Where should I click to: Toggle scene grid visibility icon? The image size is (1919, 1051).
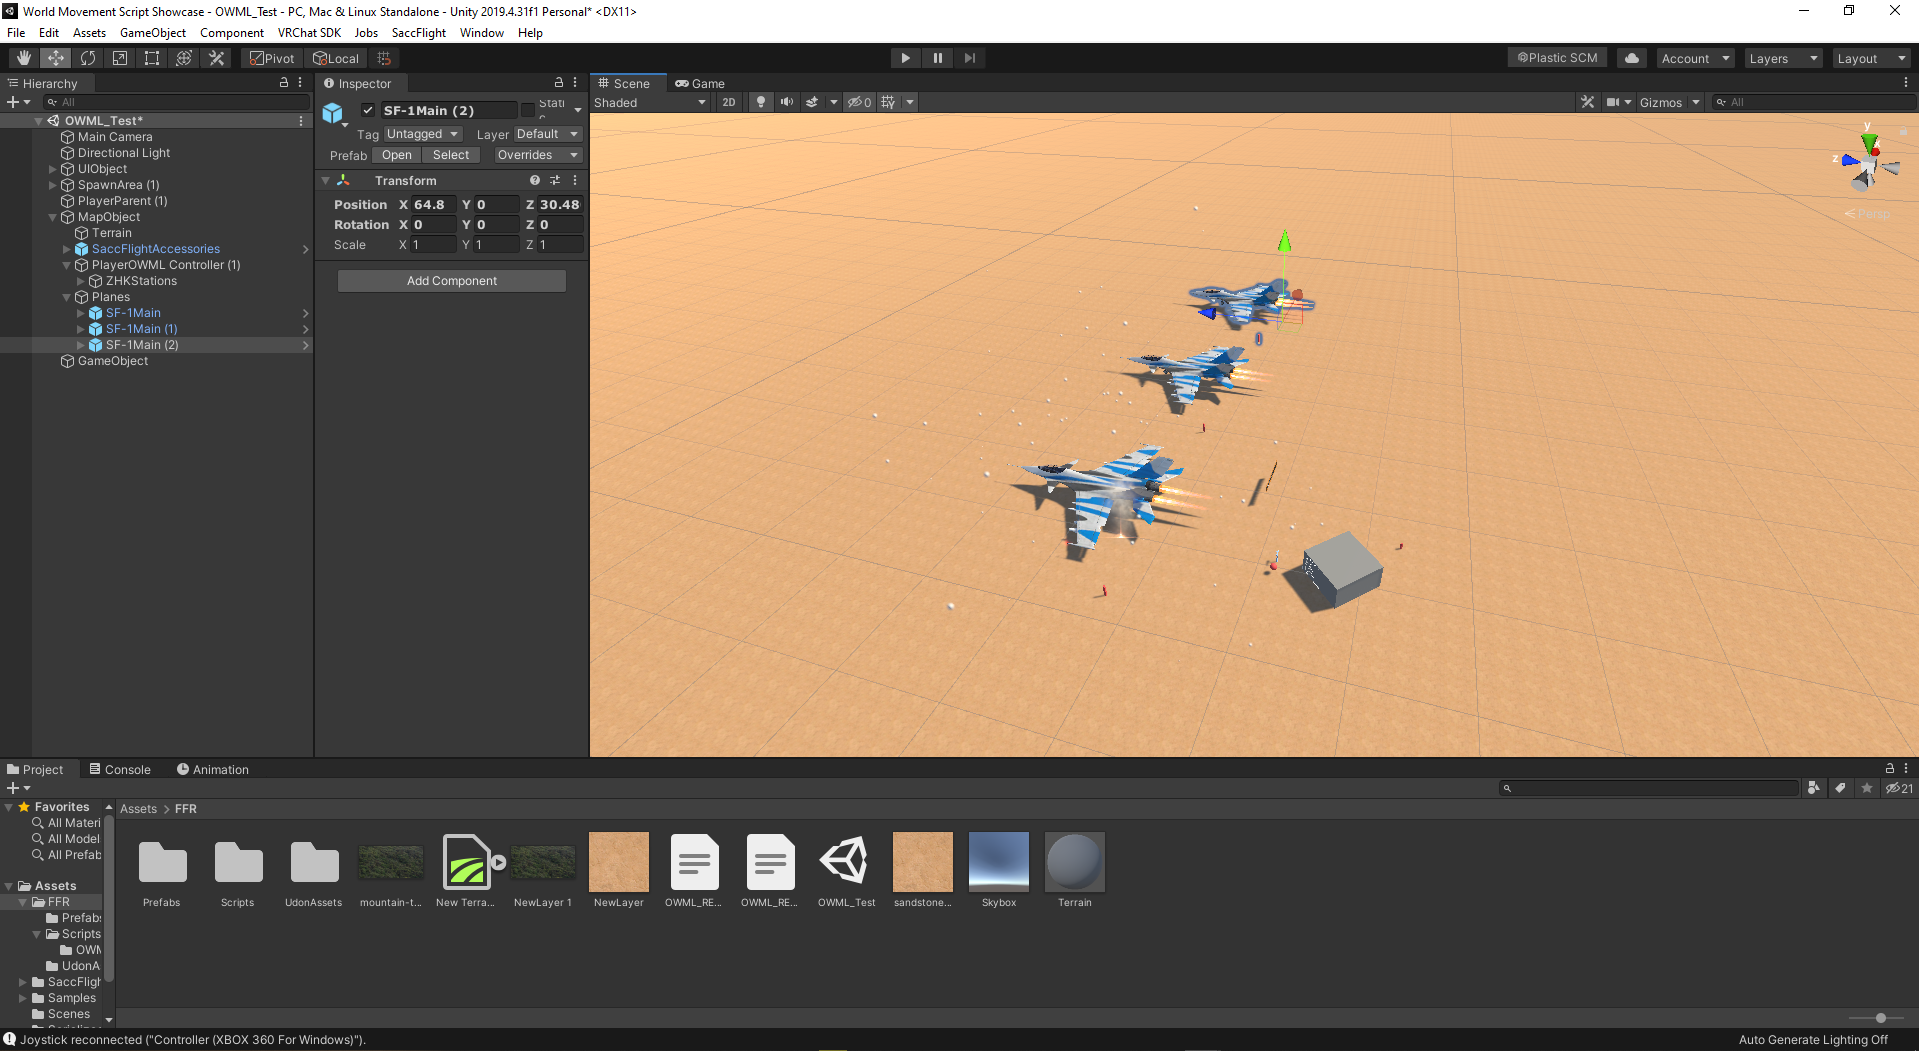(x=888, y=102)
